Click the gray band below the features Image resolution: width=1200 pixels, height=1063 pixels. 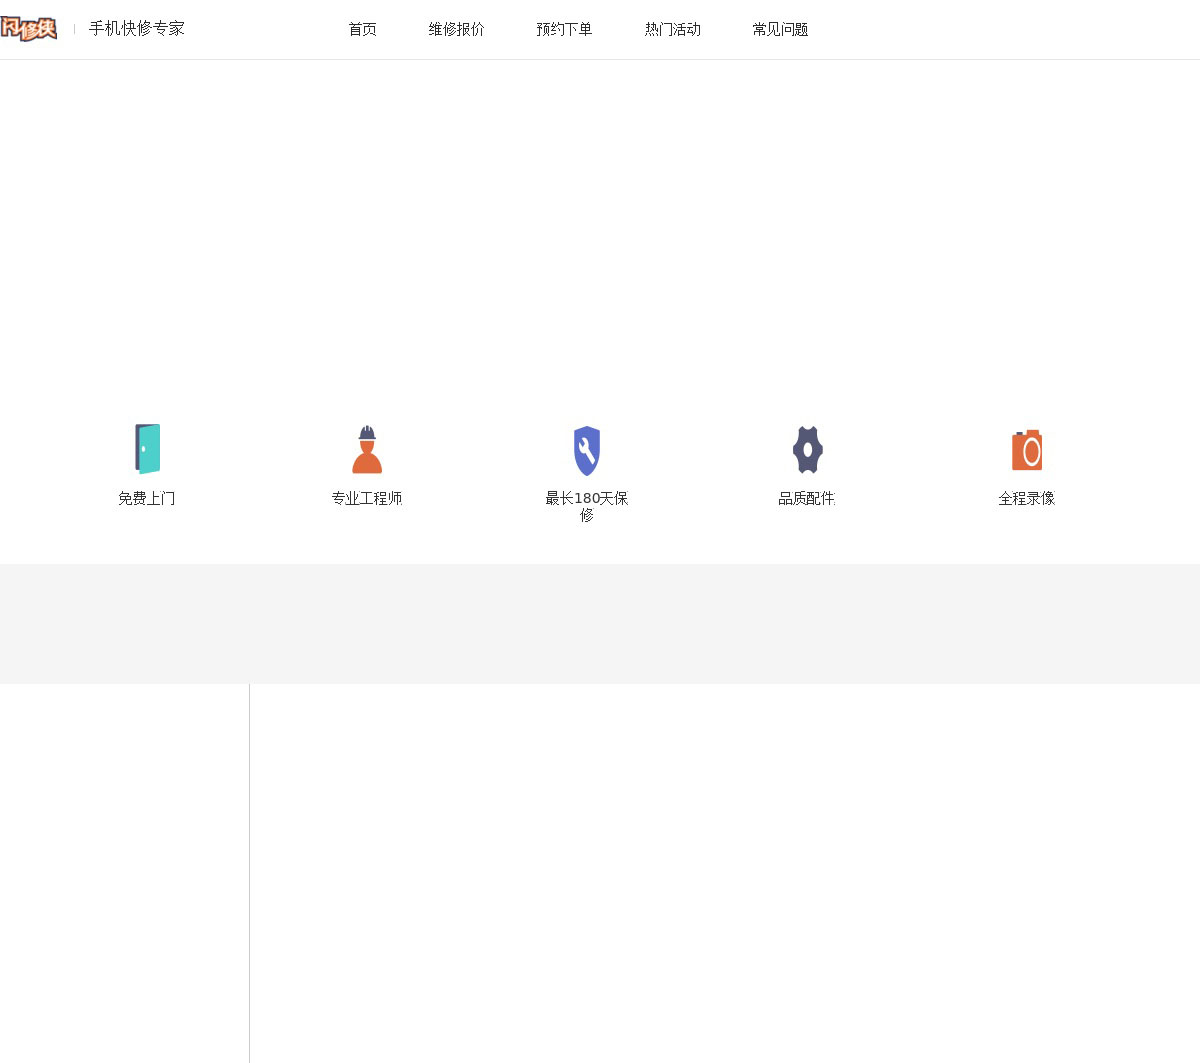click(x=600, y=623)
